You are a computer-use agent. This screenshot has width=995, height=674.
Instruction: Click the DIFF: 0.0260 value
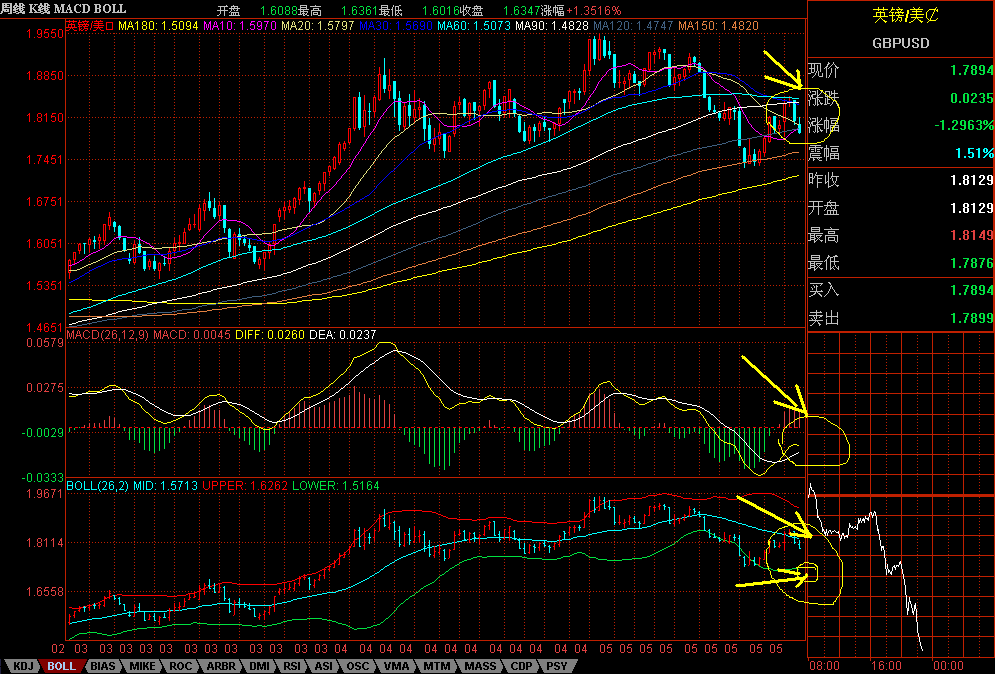point(270,334)
